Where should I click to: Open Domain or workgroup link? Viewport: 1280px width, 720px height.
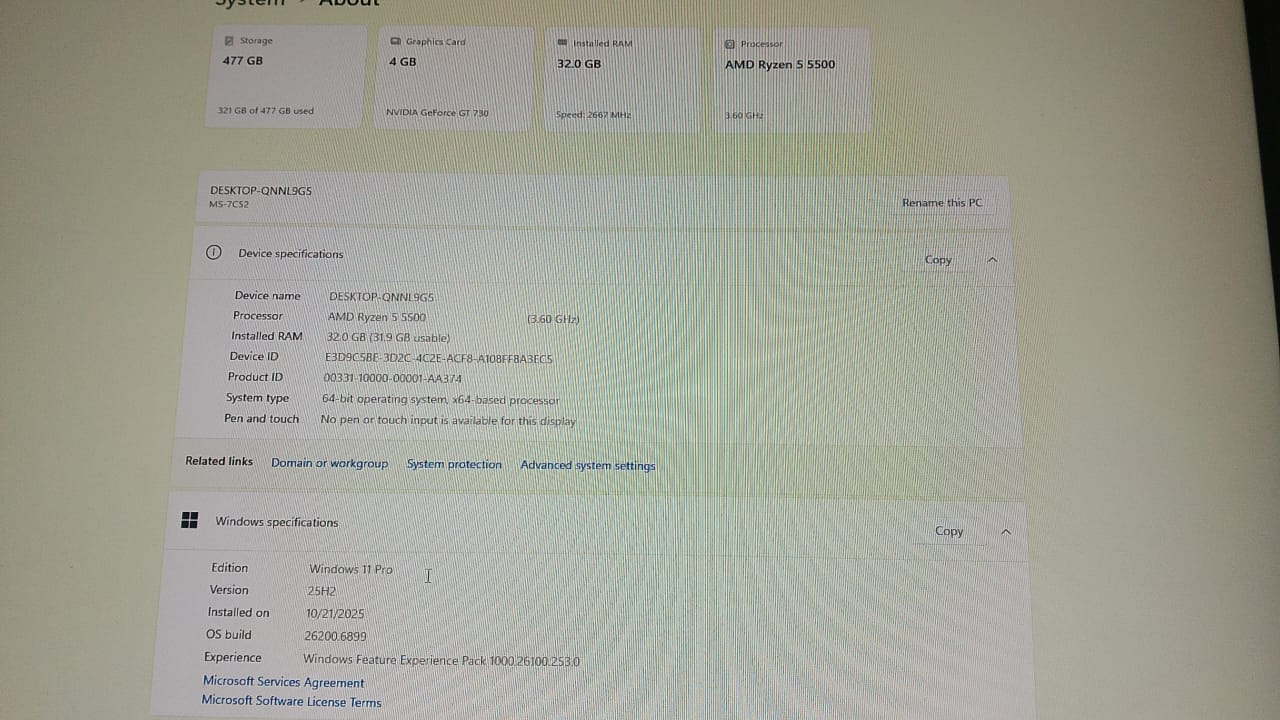click(329, 463)
